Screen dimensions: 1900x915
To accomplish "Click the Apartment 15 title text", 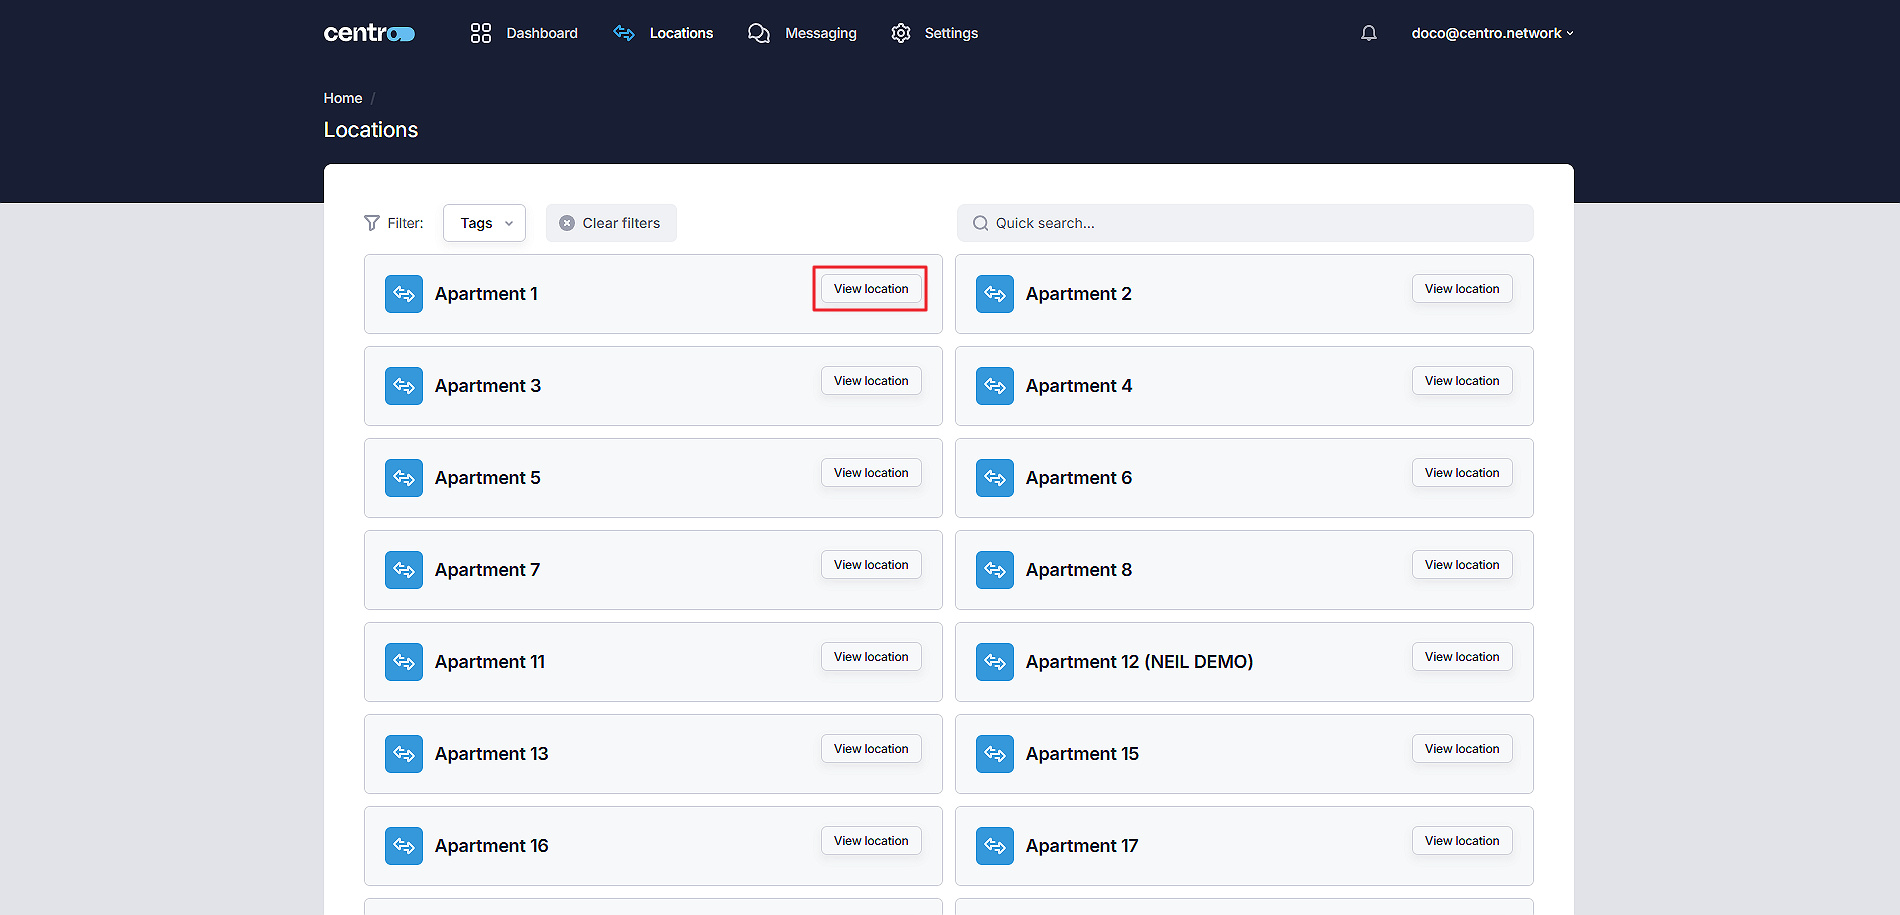I will (1082, 754).
